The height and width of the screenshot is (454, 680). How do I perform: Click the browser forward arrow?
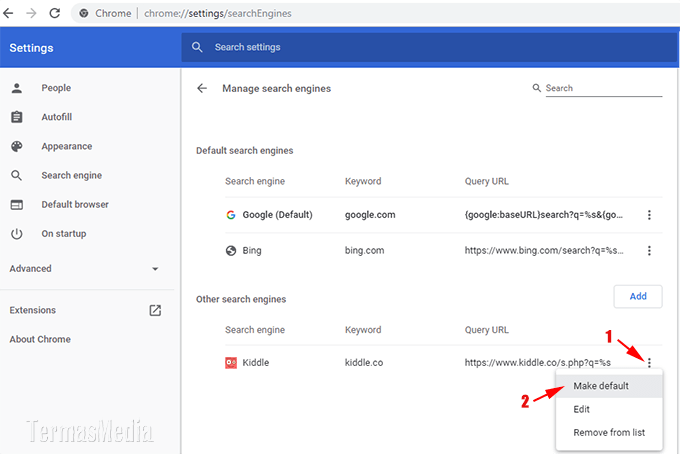[x=31, y=13]
